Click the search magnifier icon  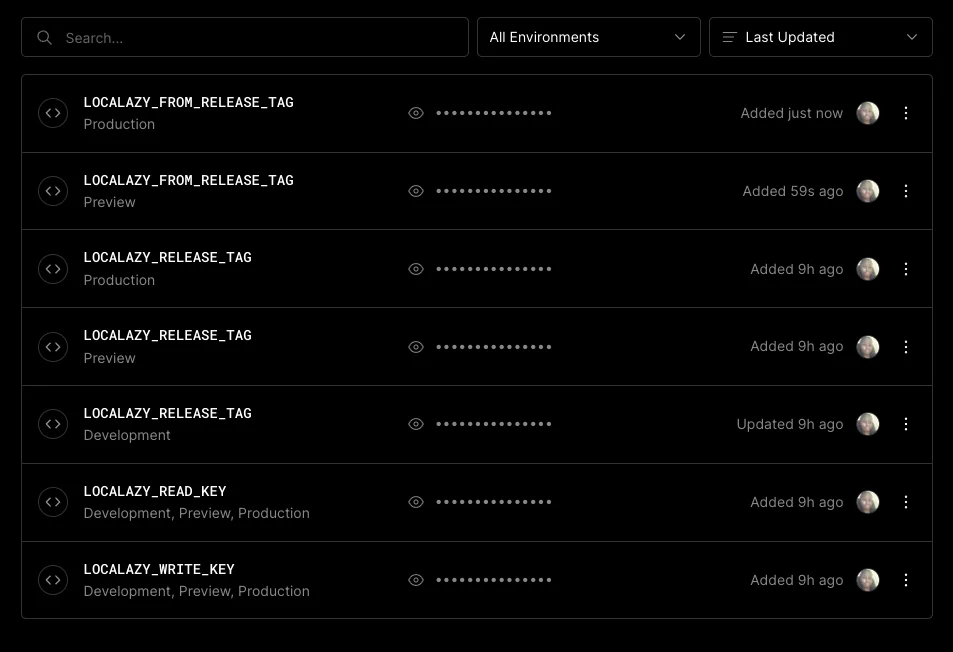pos(44,38)
